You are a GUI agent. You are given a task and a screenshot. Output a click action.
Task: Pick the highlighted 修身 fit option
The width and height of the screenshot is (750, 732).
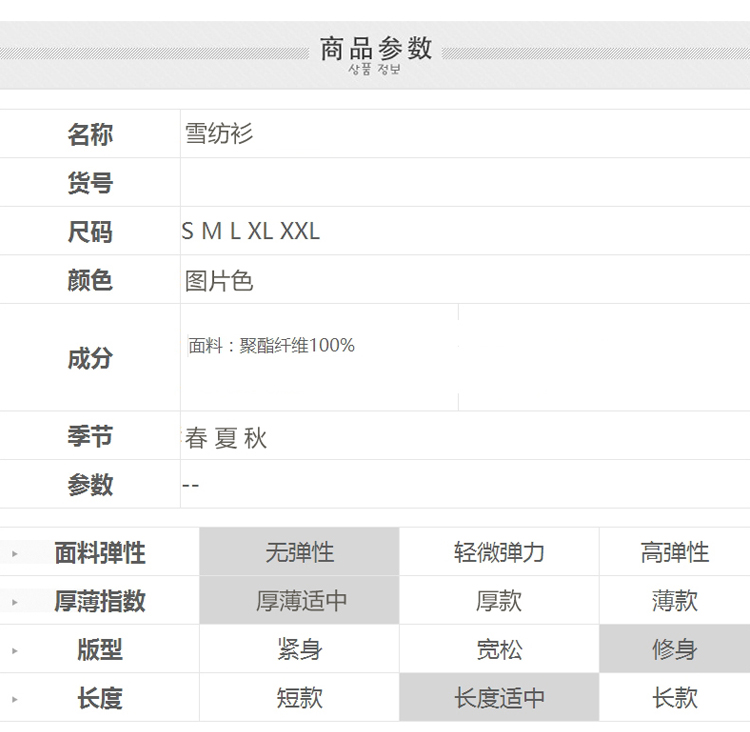click(x=674, y=649)
